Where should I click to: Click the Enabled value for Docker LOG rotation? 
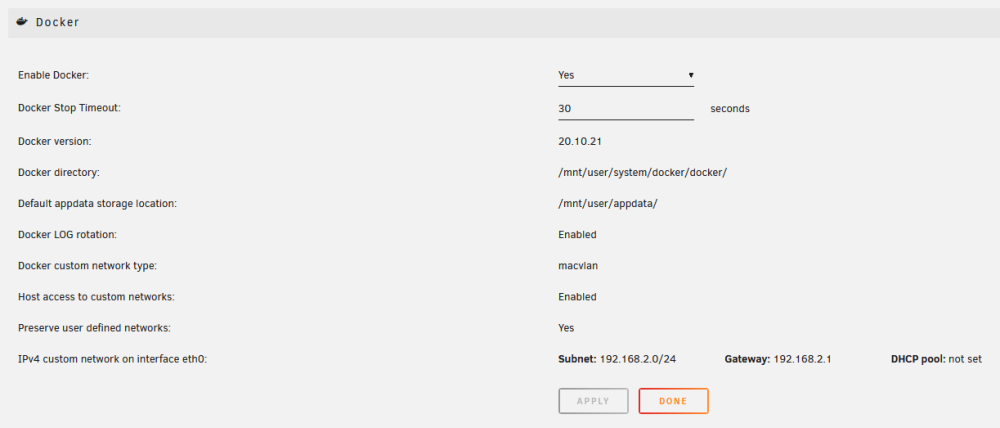click(577, 235)
